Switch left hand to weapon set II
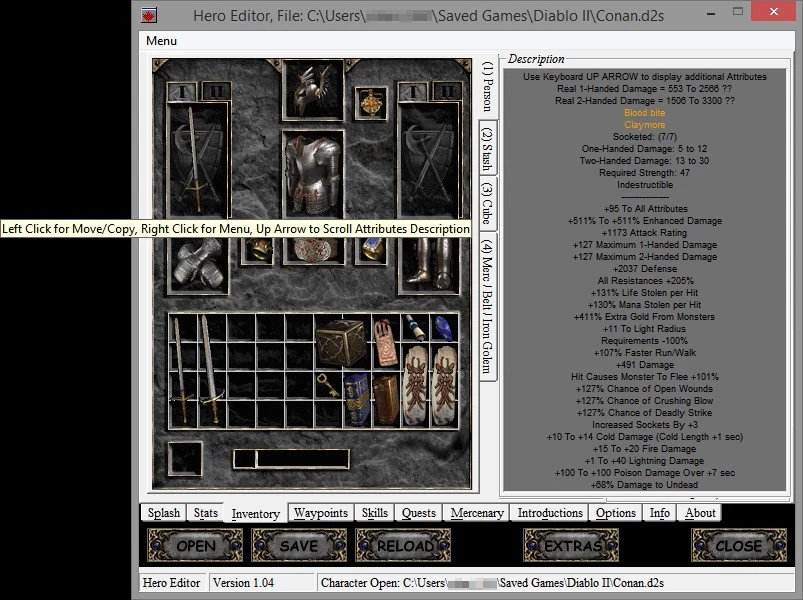Image resolution: width=803 pixels, height=600 pixels. 216,92
